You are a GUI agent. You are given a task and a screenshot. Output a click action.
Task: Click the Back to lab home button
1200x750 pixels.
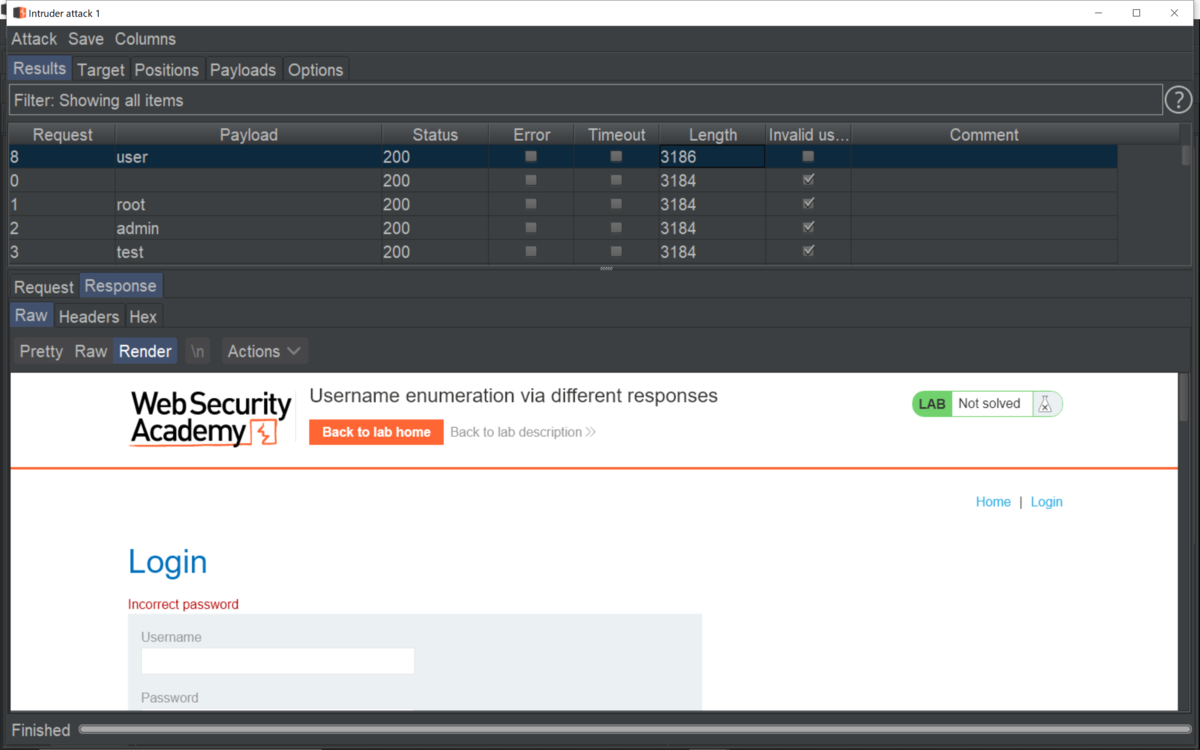376,432
